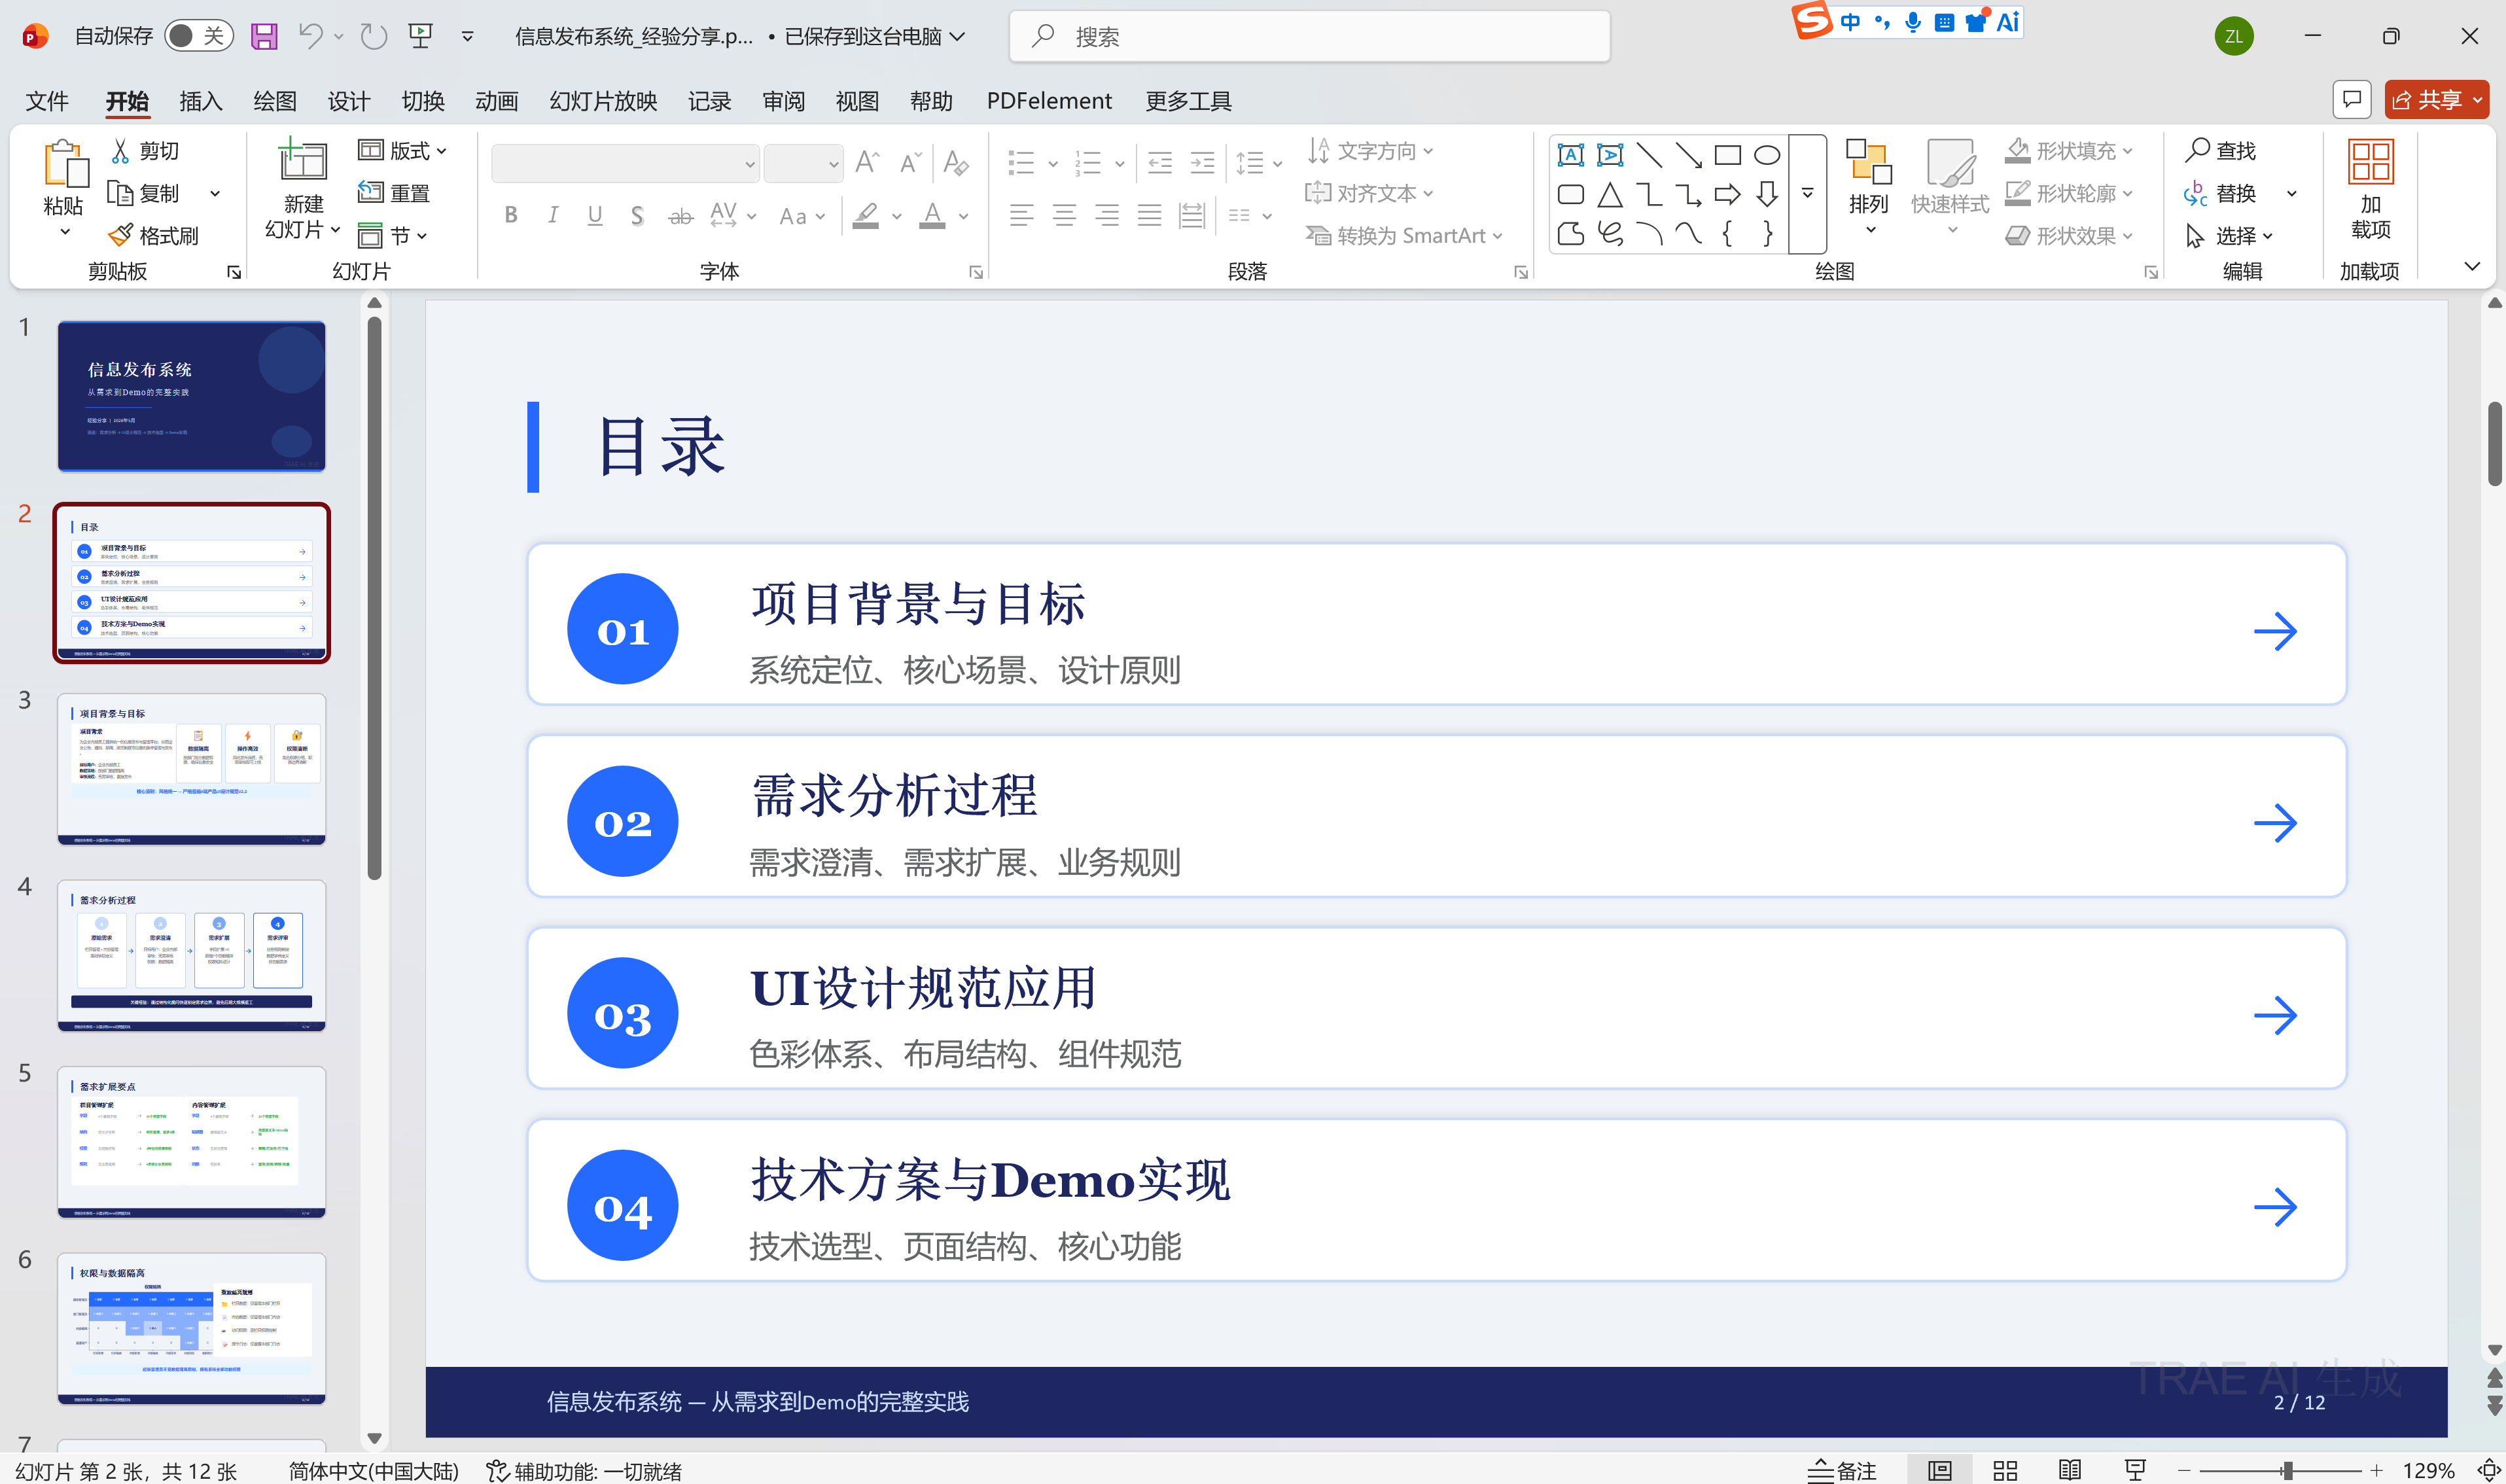Click the Italic I icon
The image size is (2506, 1484).
(x=553, y=215)
